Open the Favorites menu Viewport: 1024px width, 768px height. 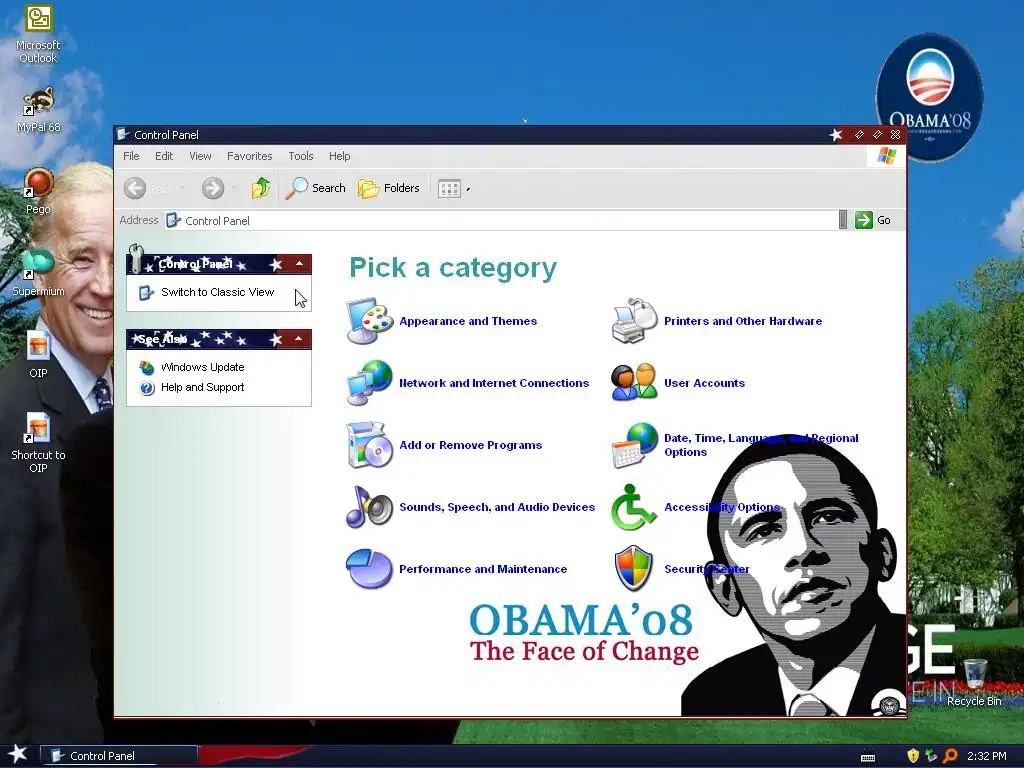coord(249,156)
